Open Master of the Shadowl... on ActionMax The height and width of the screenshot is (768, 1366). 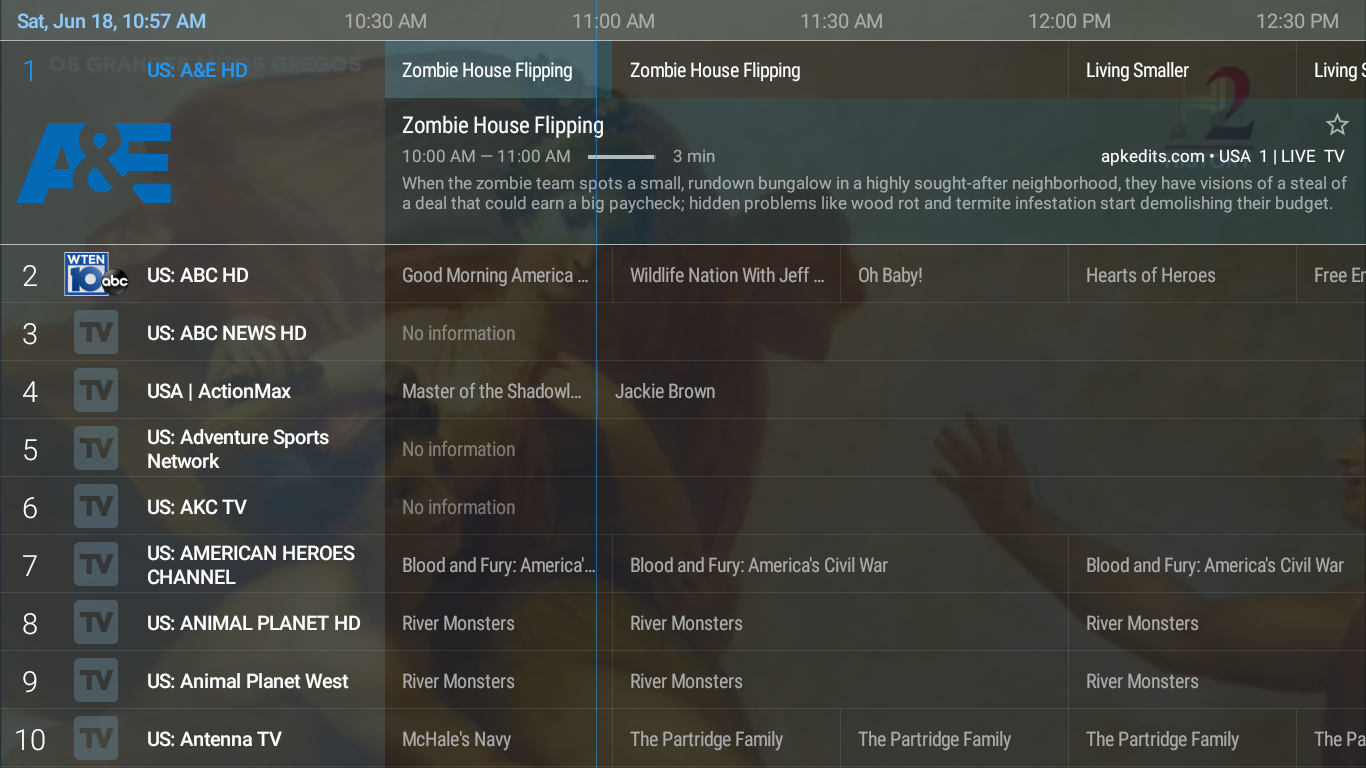(x=491, y=391)
